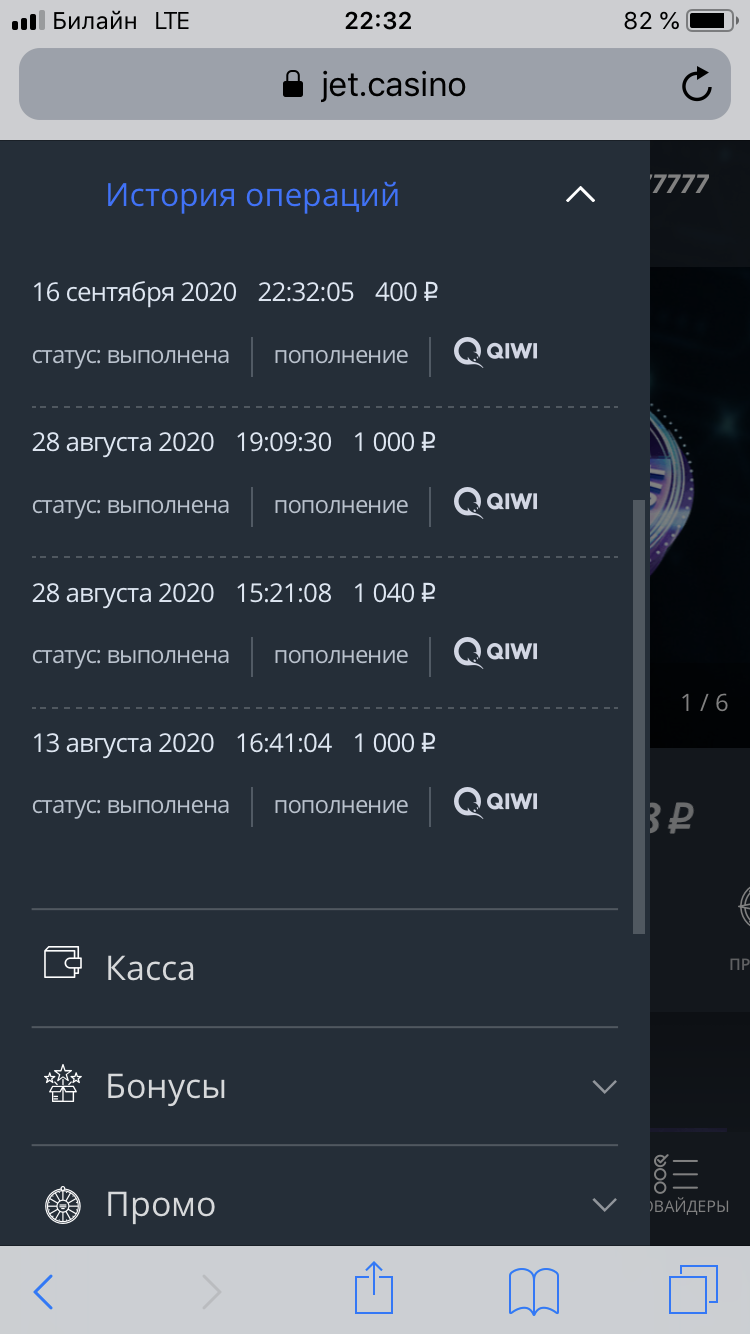The width and height of the screenshot is (750, 1334).
Task: Click the Бонусы gift box icon
Action: 63,1085
